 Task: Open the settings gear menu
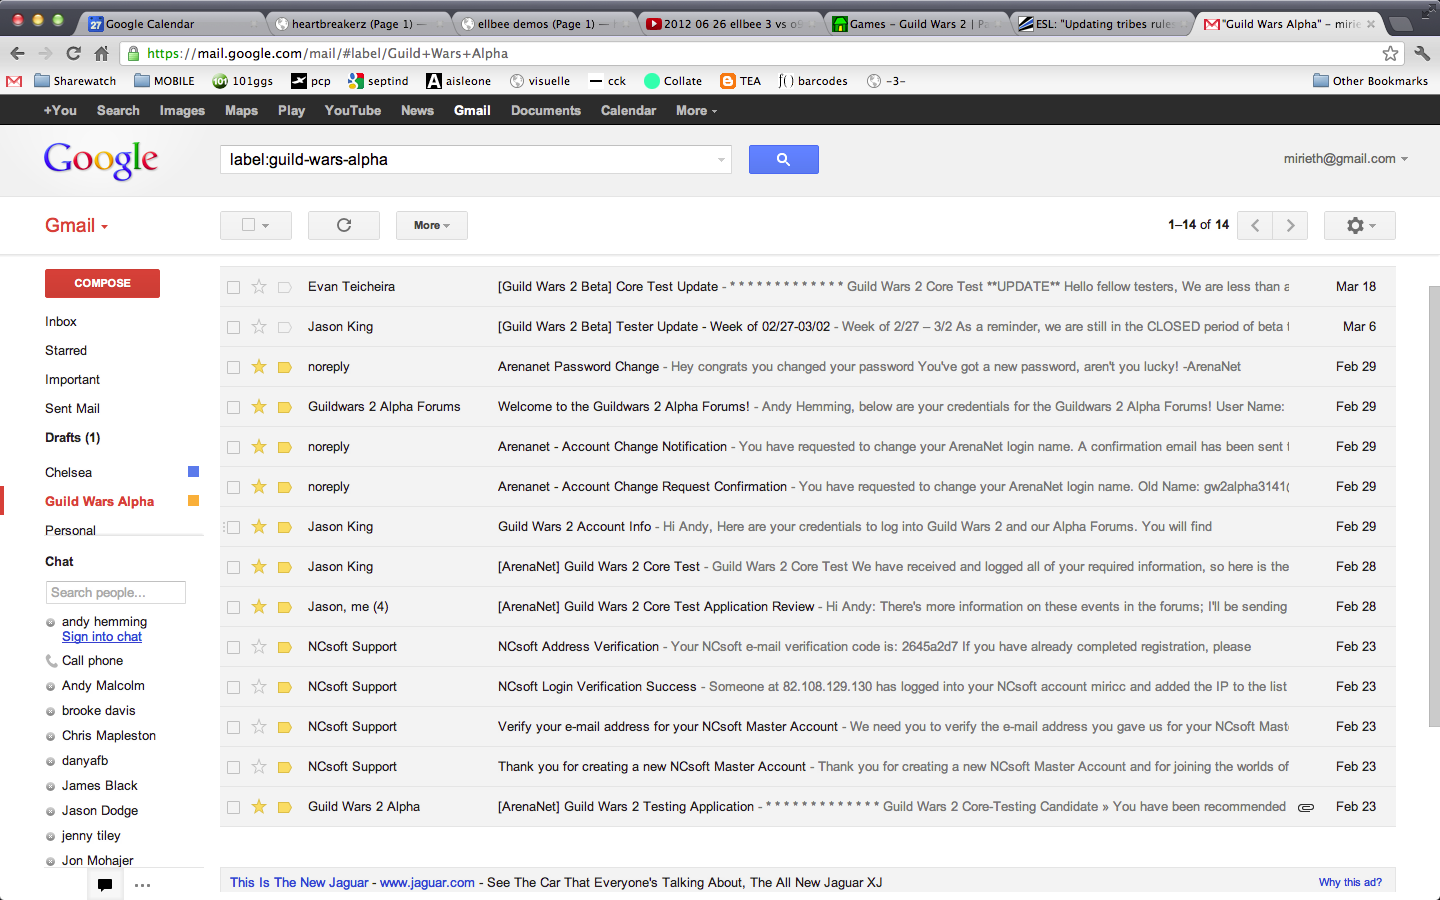(1359, 225)
